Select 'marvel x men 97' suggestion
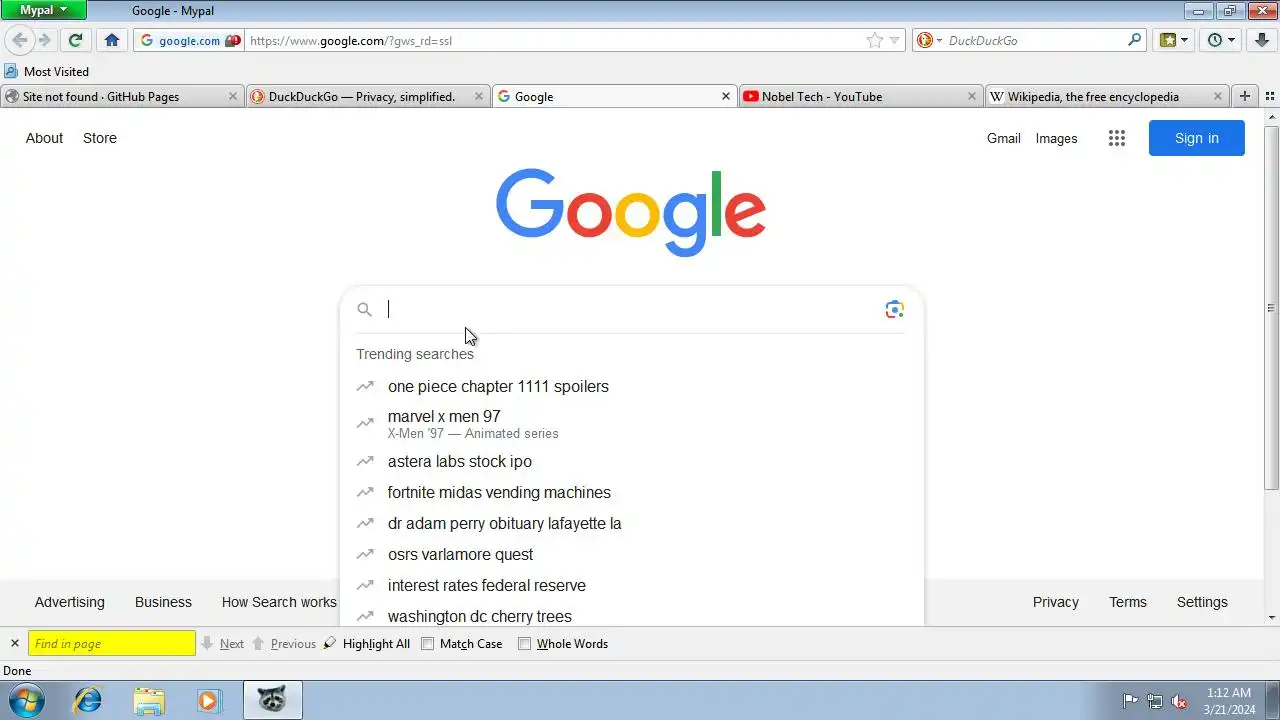The width and height of the screenshot is (1280, 720). (x=631, y=424)
